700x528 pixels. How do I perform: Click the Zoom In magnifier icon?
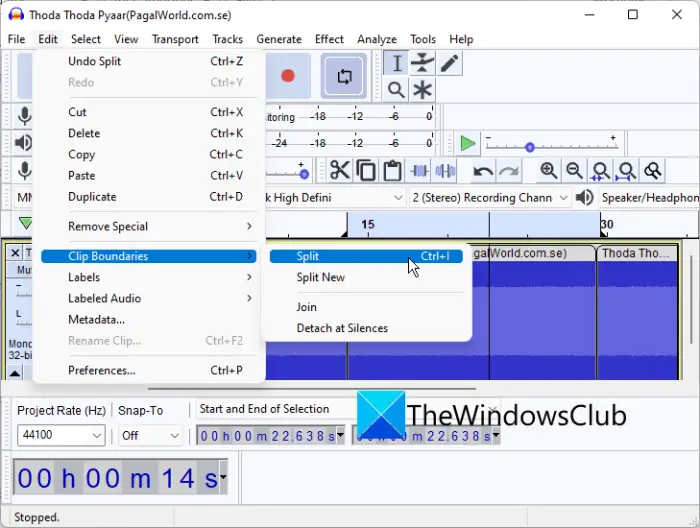pos(548,170)
